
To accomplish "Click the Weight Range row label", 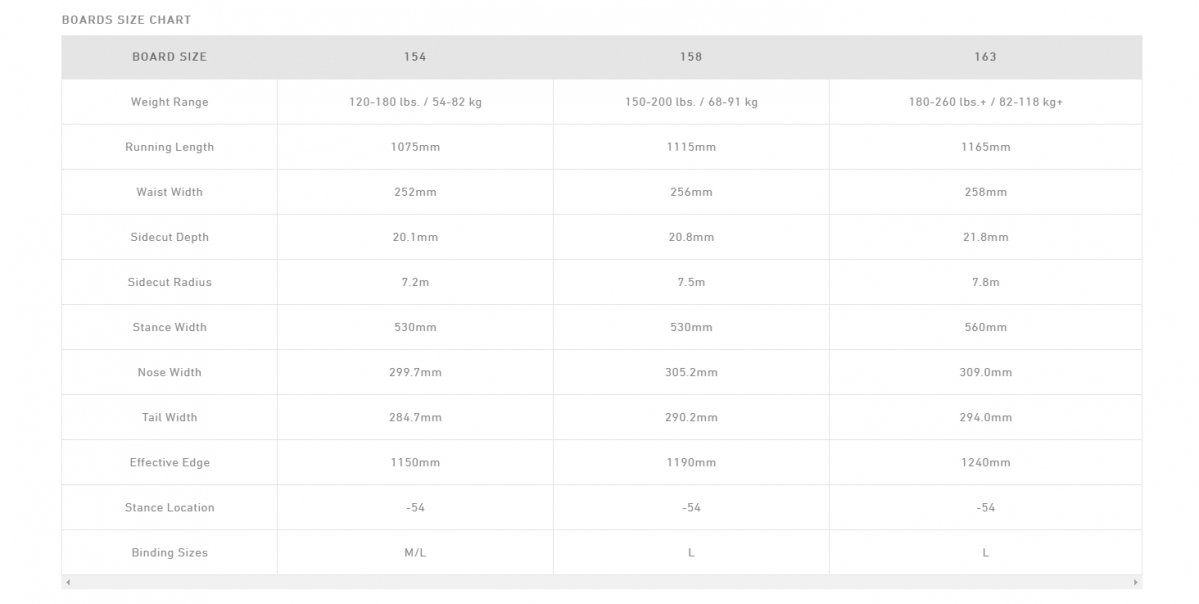I will [169, 102].
